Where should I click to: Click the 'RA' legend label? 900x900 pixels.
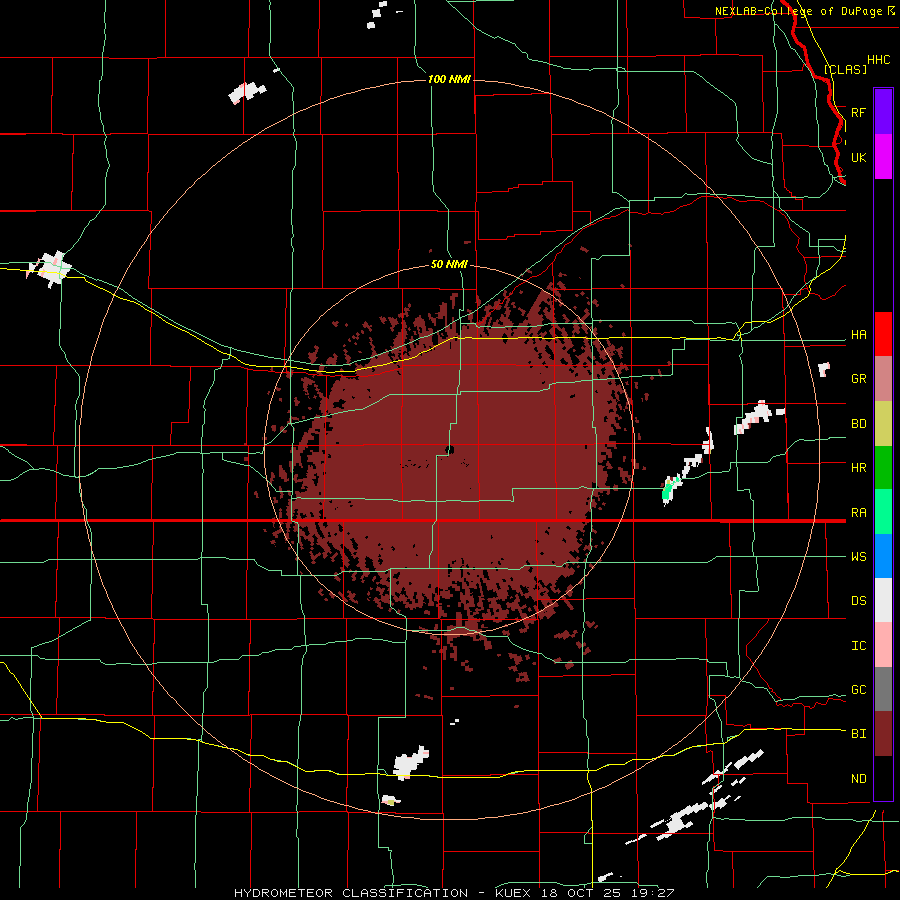coord(859,513)
